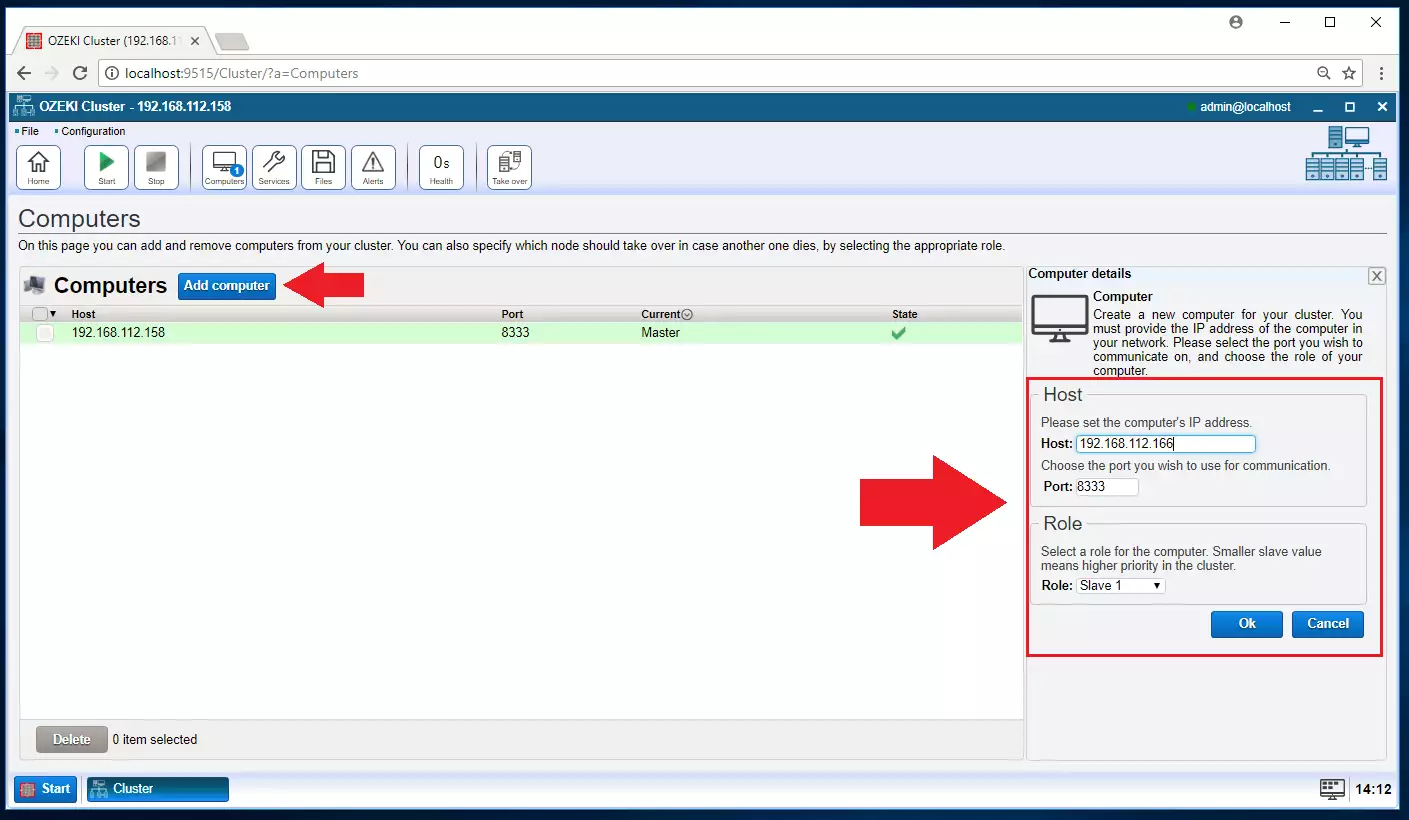The width and height of the screenshot is (1409, 820).
Task: Open the Ozeki Start menu button
Action: [46, 789]
